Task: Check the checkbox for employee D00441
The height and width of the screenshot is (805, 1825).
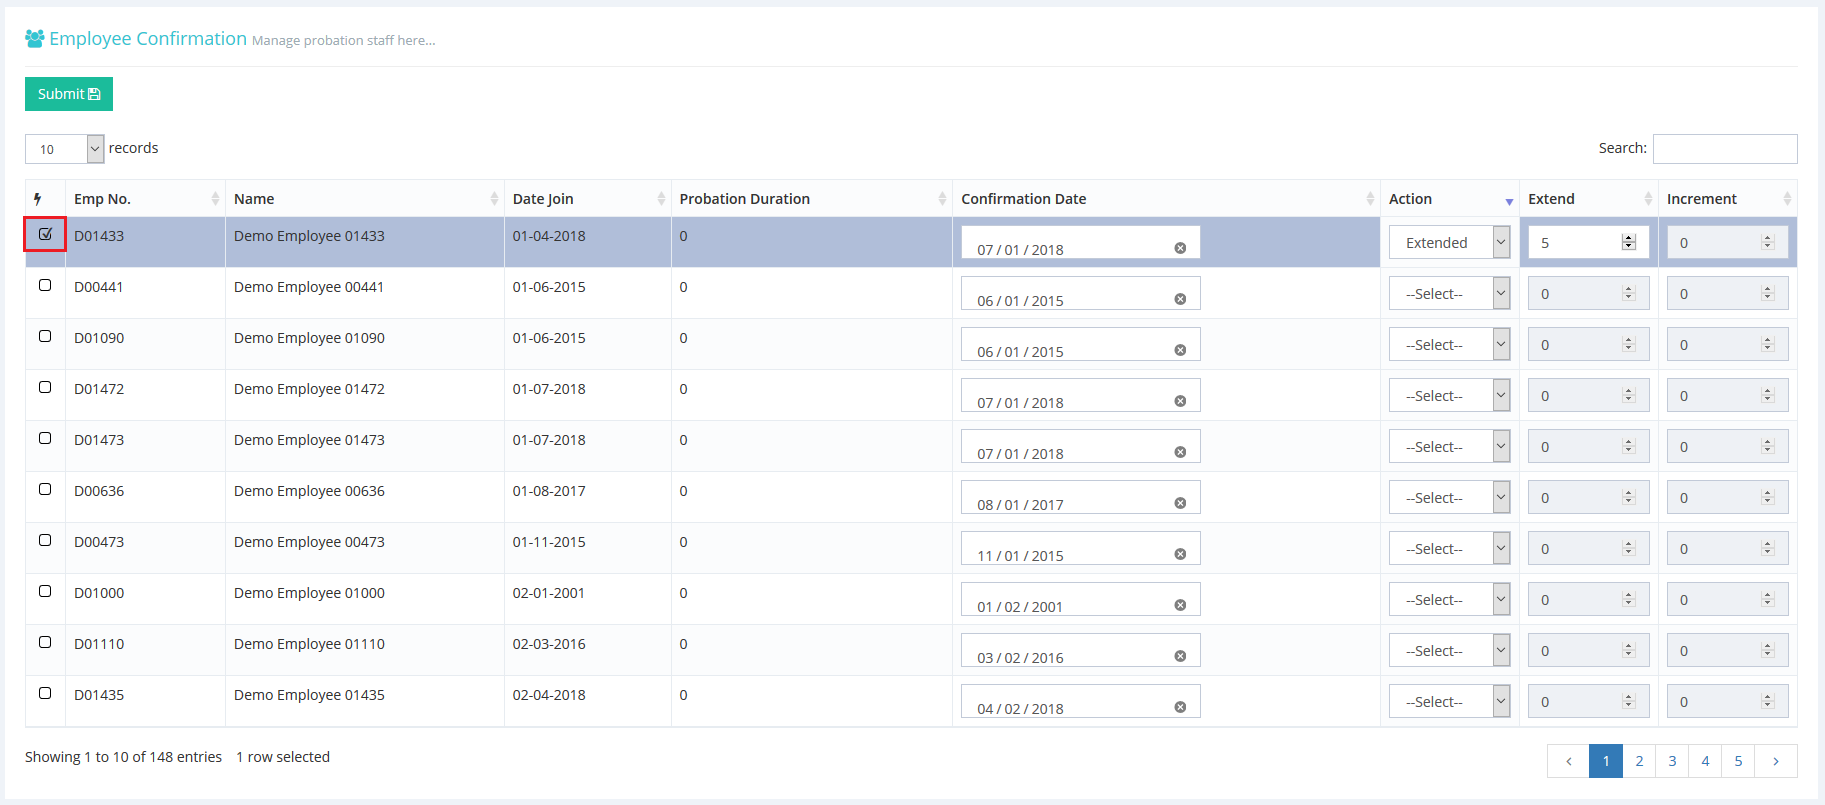Action: point(45,285)
